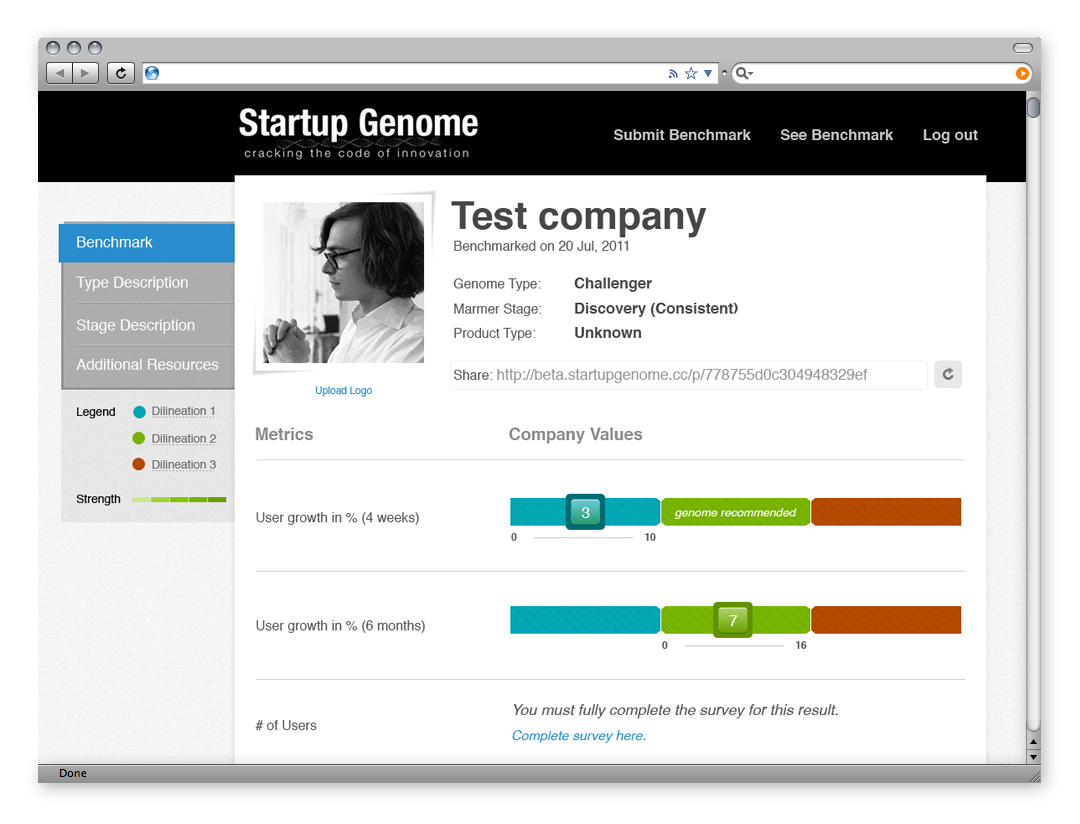Open the Complete survey here link
Viewport: 1080px width, 824px height.
pos(579,736)
